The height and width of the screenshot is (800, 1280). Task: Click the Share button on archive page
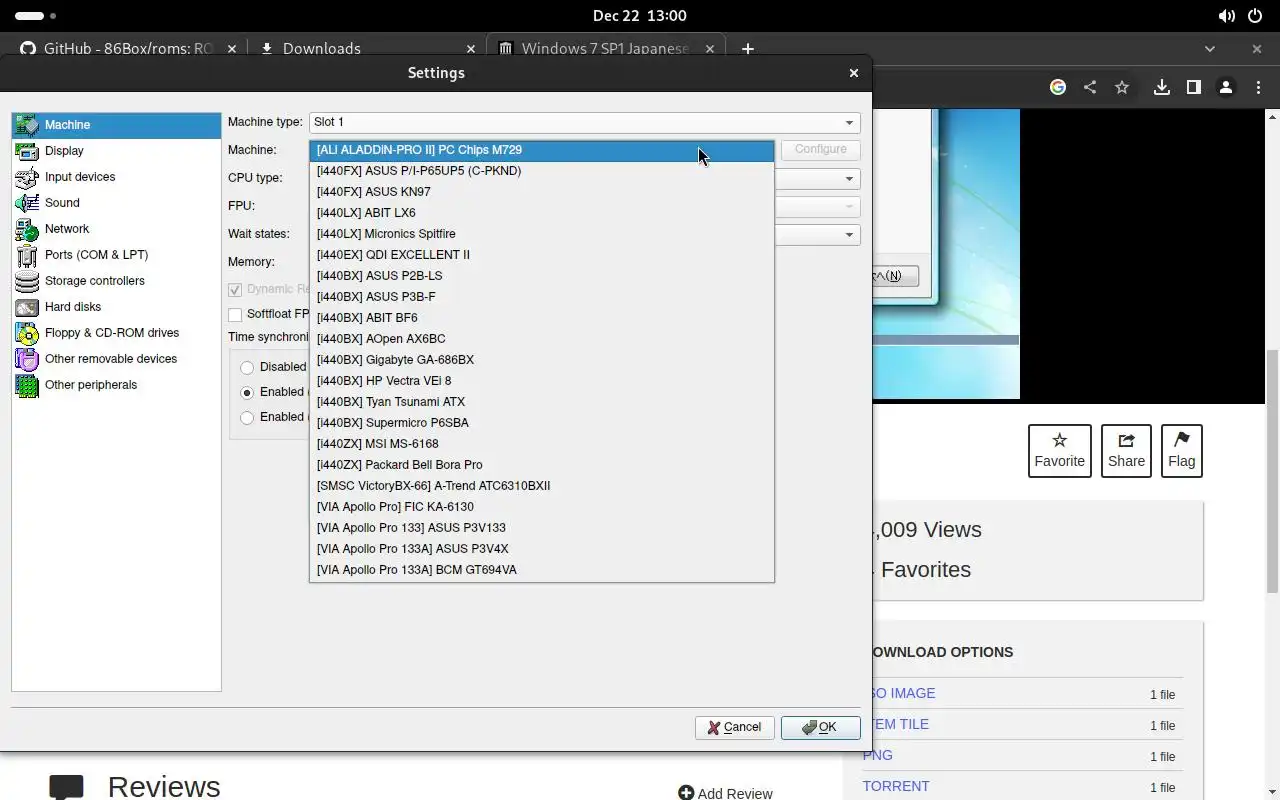click(x=1126, y=450)
